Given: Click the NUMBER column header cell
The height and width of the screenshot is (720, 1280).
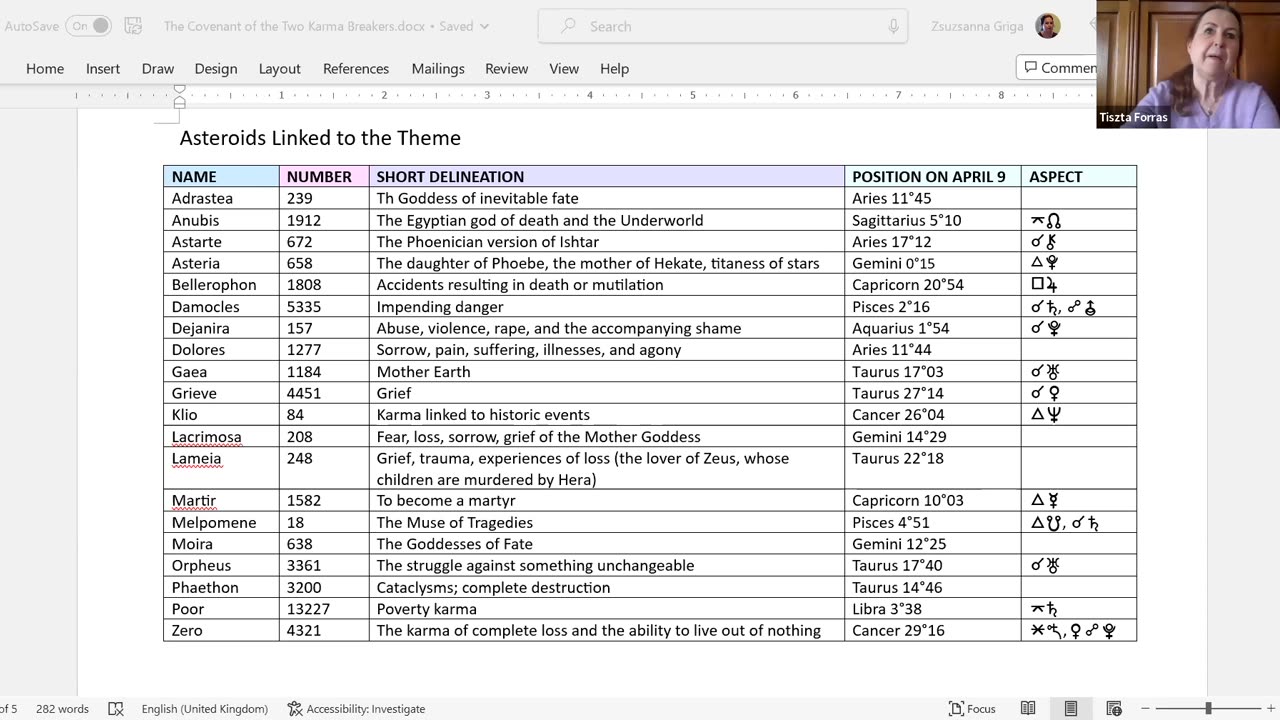Looking at the screenshot, I should point(324,177).
